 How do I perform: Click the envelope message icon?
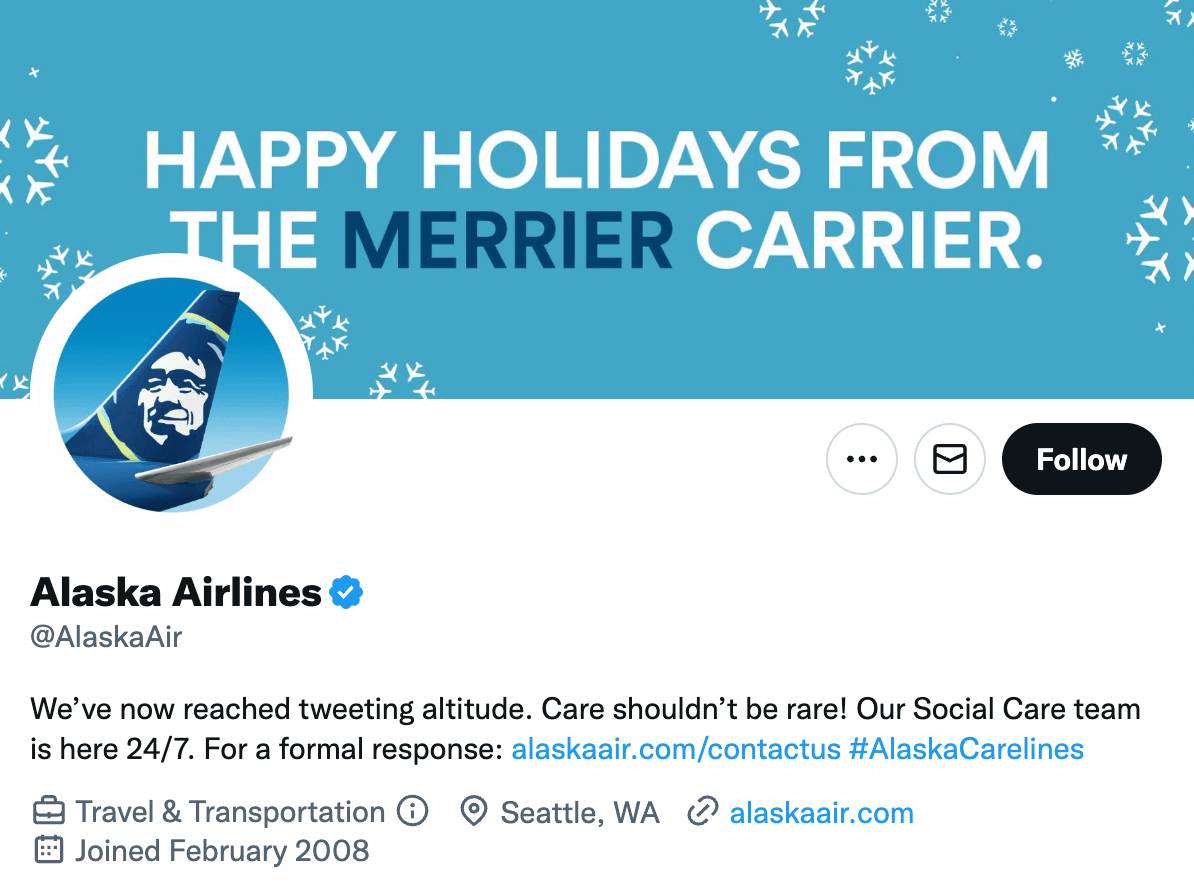pyautogui.click(x=950, y=459)
